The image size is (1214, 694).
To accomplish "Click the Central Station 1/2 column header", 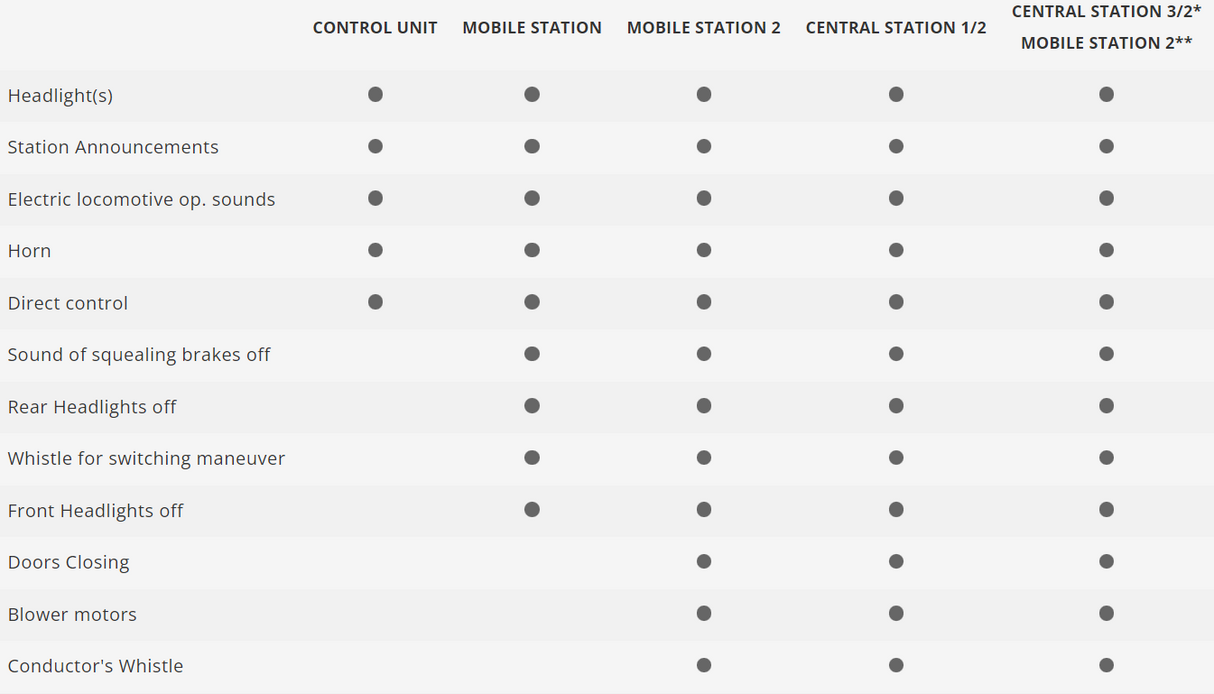I will (896, 28).
